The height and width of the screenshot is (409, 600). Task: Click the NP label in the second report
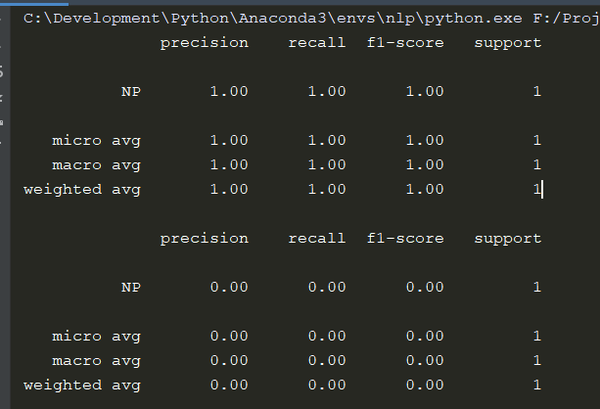(130, 287)
